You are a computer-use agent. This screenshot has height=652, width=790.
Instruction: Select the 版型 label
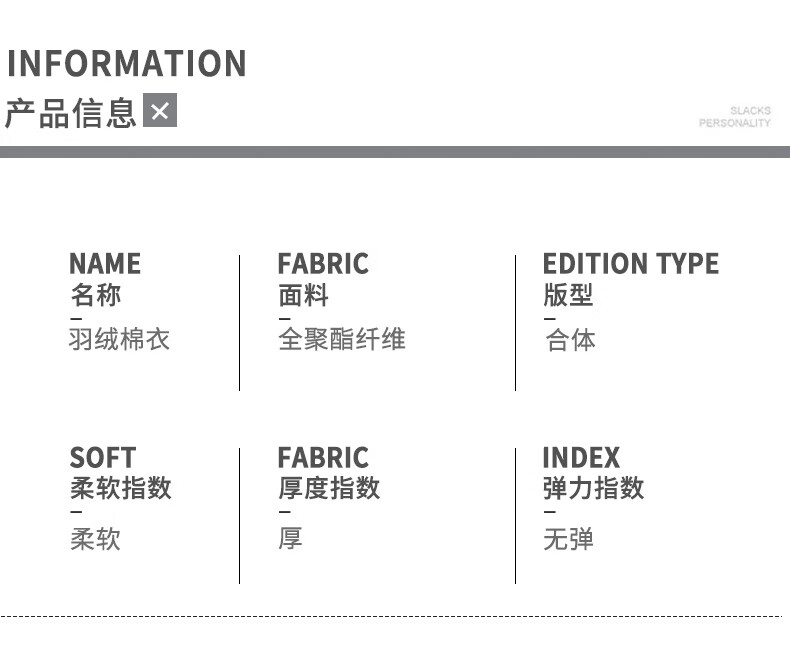click(x=568, y=295)
